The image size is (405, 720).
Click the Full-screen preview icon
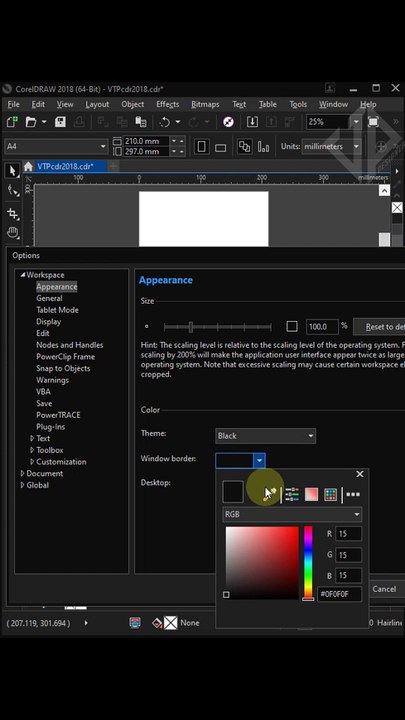pyautogui.click(x=373, y=122)
